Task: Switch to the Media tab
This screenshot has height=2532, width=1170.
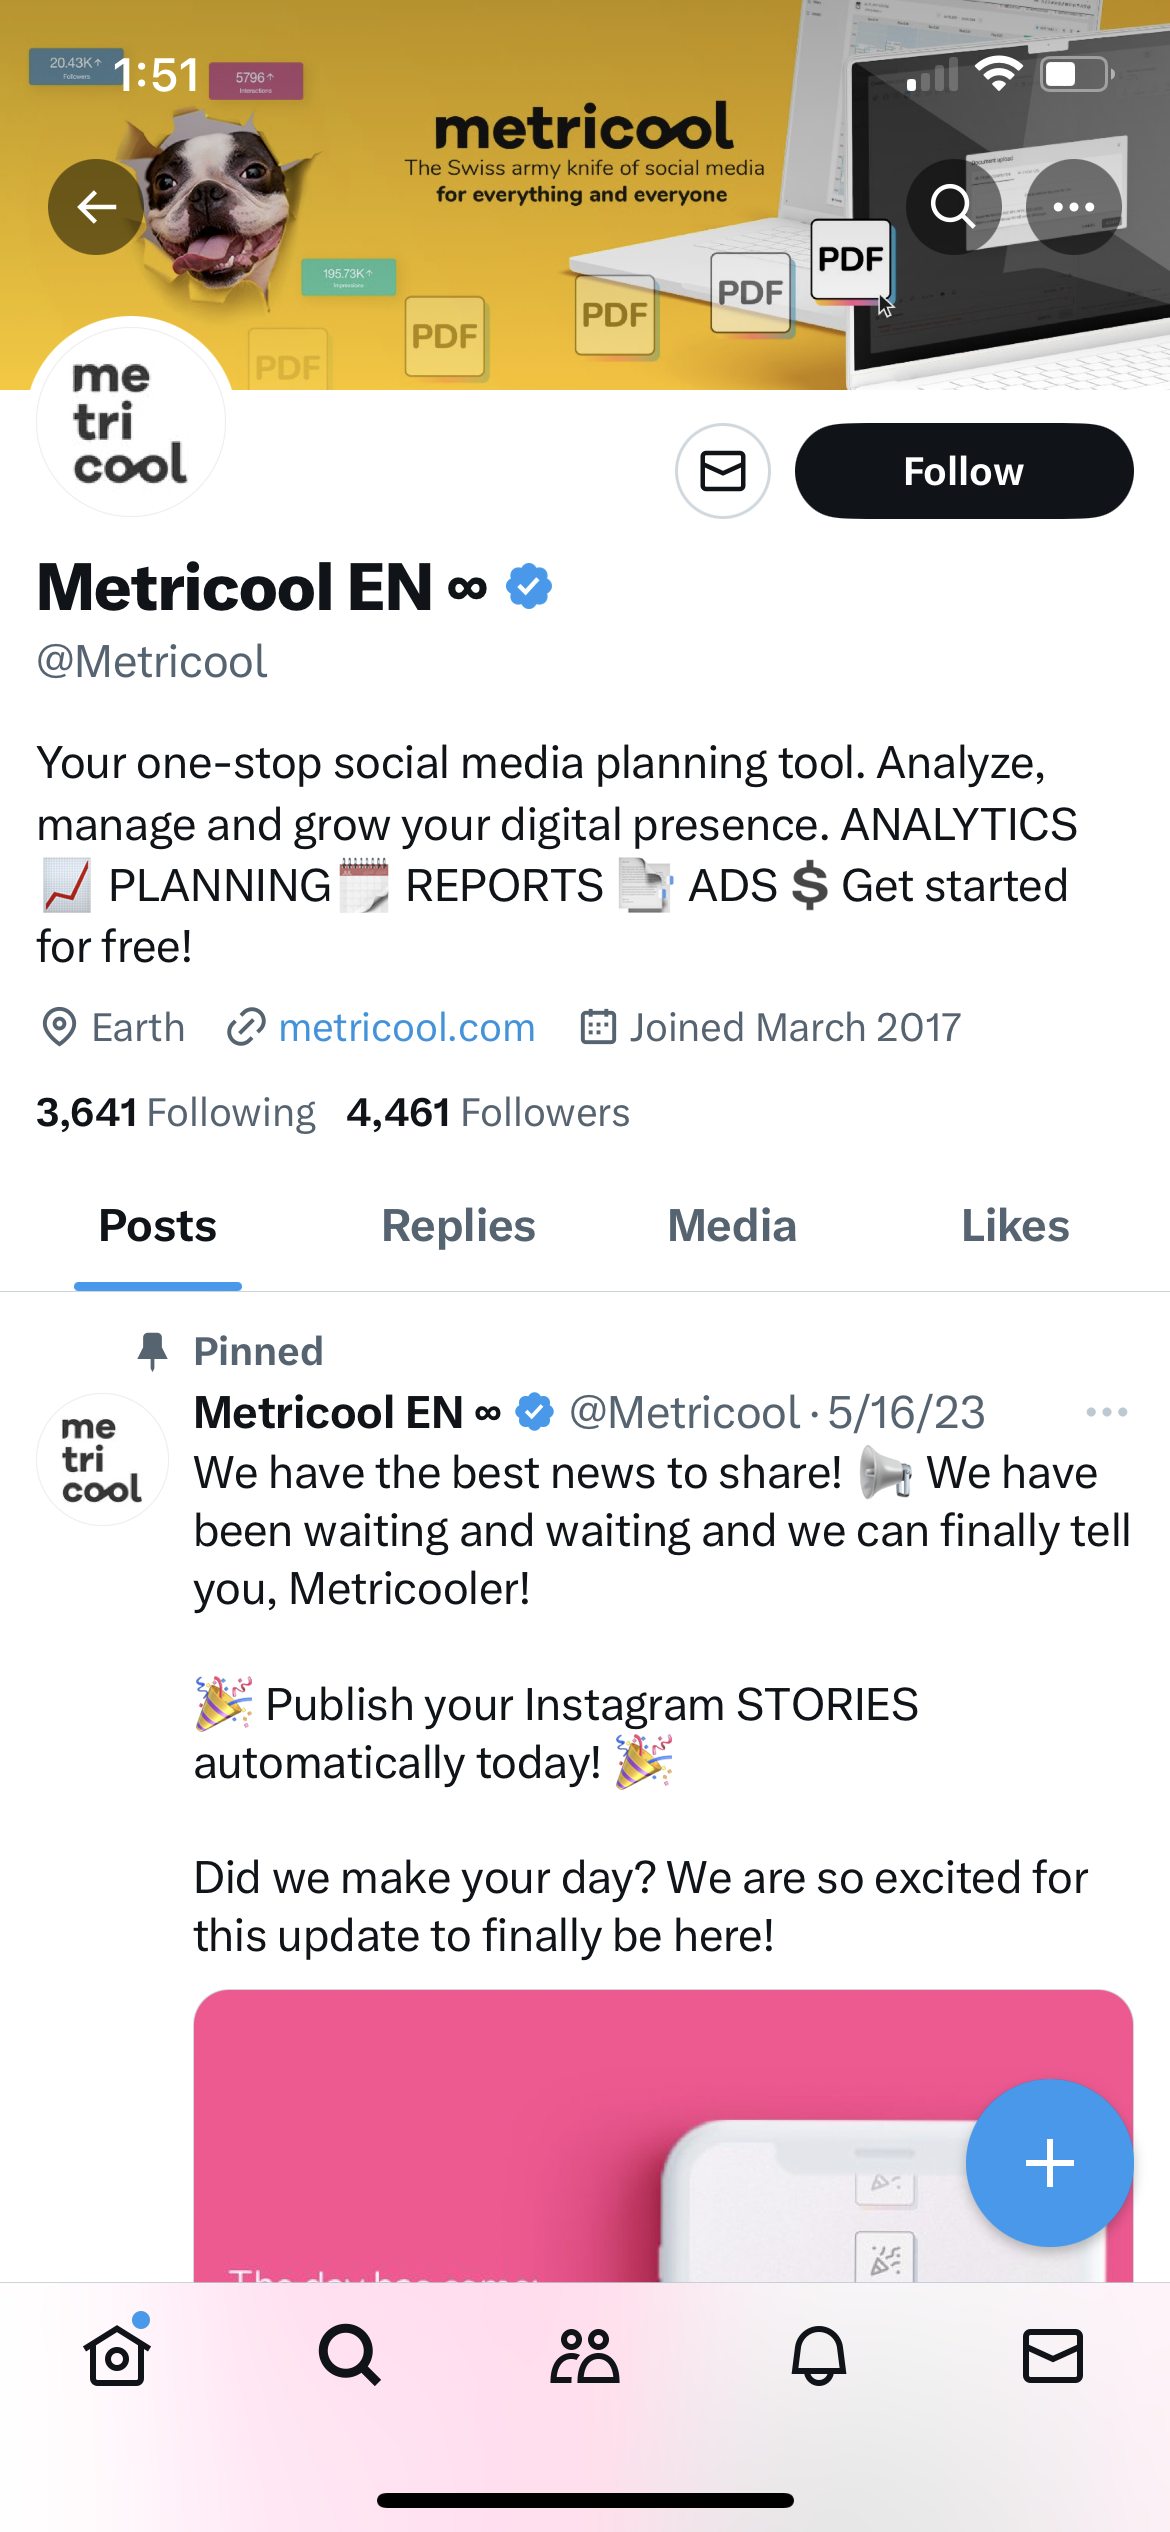Action: (732, 1227)
